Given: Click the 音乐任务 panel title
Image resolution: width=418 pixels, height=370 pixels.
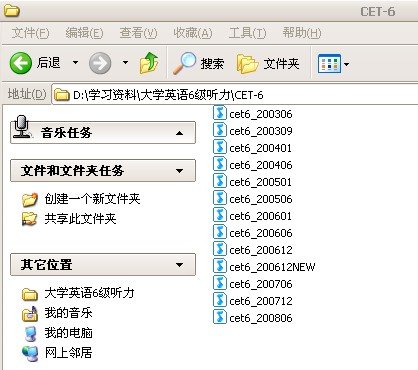Looking at the screenshot, I should tap(66, 133).
